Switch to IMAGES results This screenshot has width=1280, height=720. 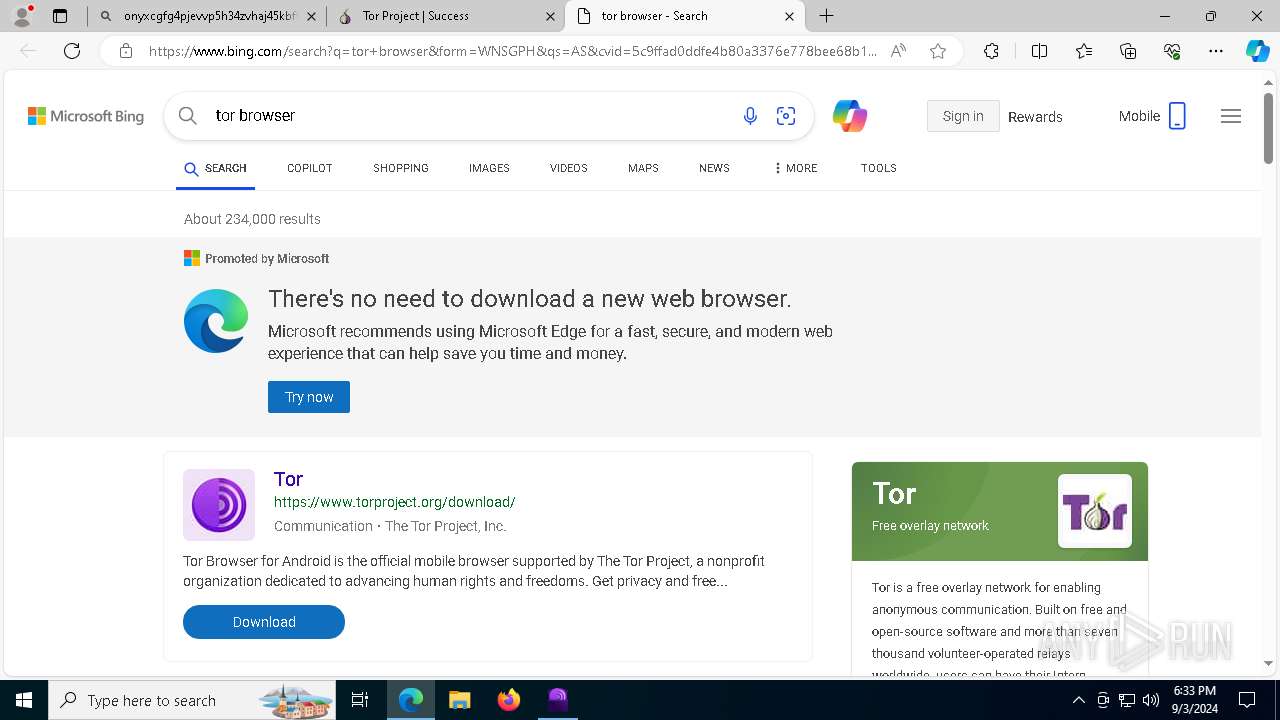pyautogui.click(x=489, y=168)
